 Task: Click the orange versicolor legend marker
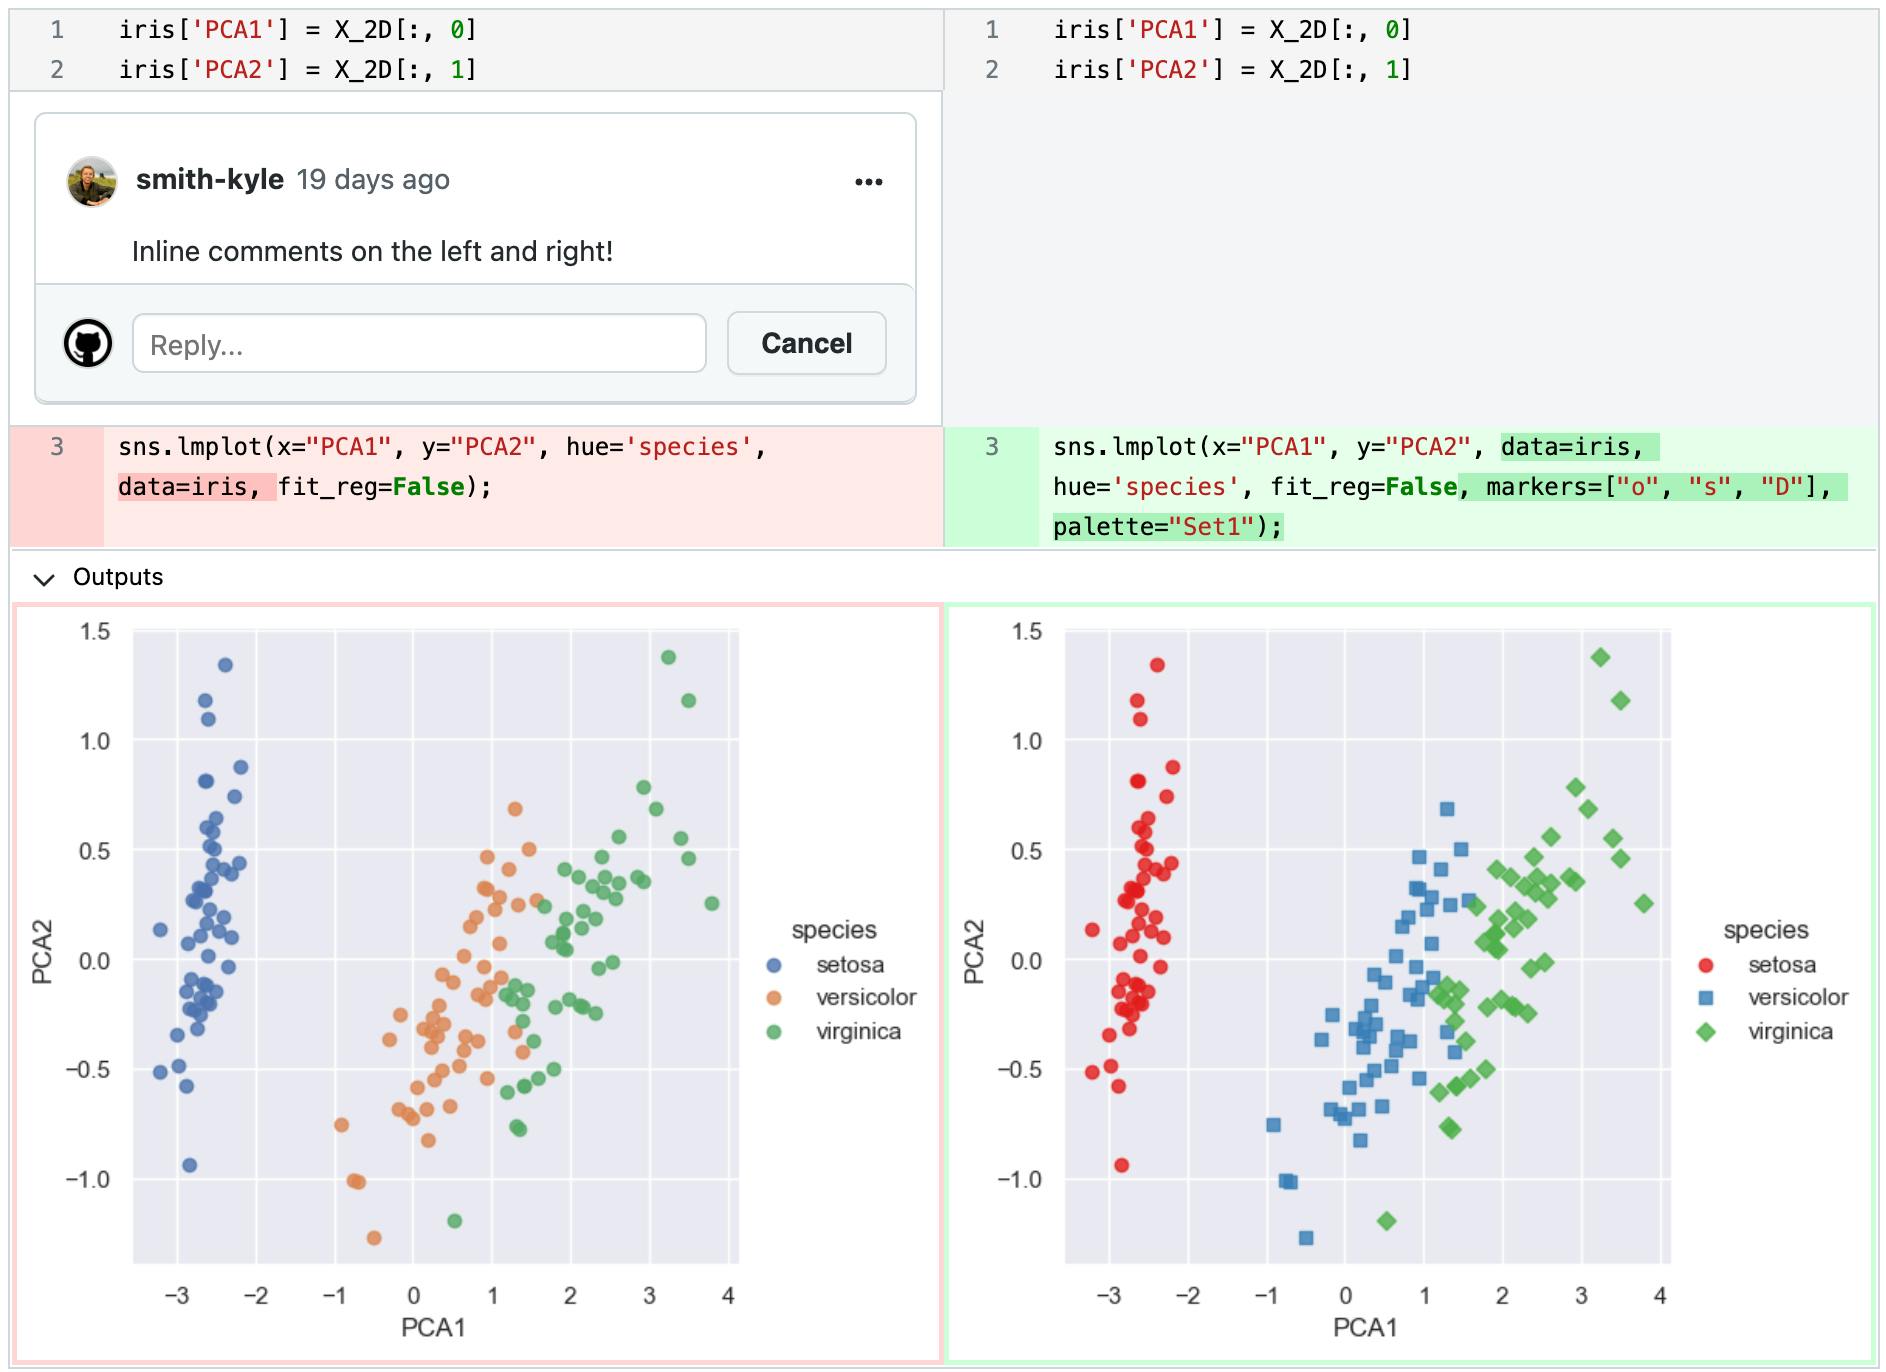773,998
